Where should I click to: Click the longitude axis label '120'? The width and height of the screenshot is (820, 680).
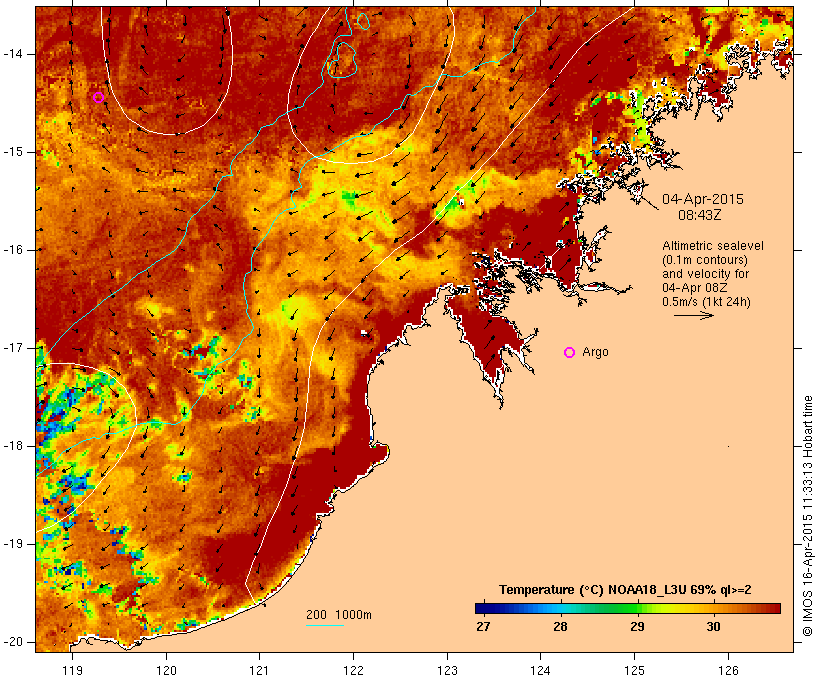pyautogui.click(x=166, y=670)
